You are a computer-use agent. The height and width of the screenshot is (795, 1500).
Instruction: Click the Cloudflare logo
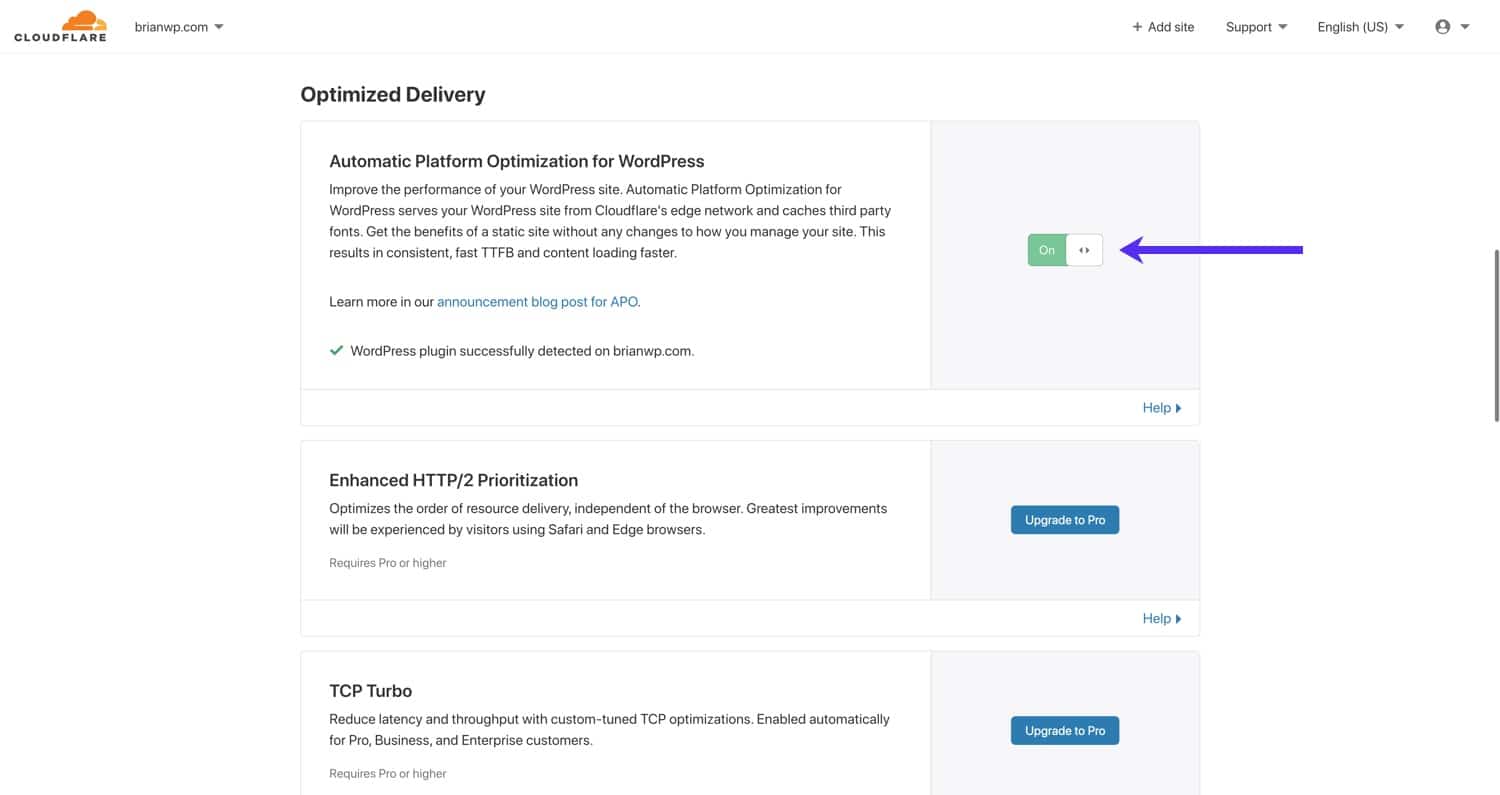(60, 26)
